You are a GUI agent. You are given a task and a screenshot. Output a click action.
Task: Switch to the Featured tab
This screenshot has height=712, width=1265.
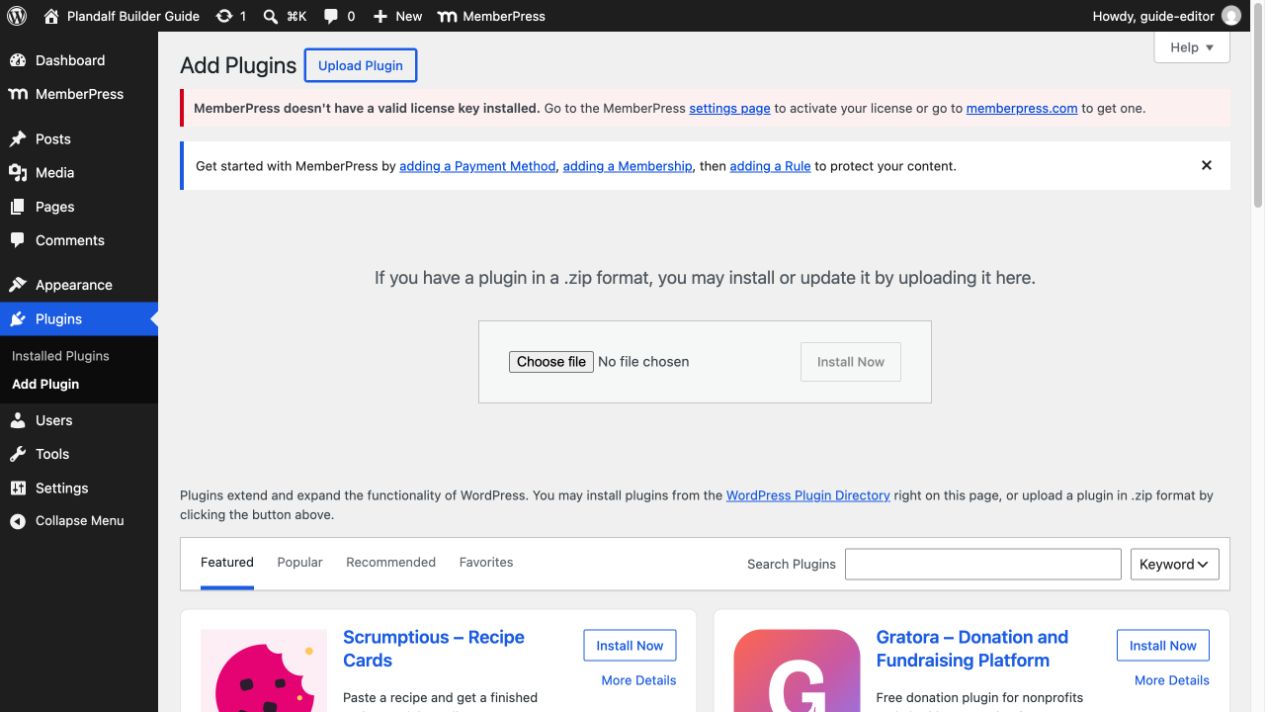tap(227, 563)
